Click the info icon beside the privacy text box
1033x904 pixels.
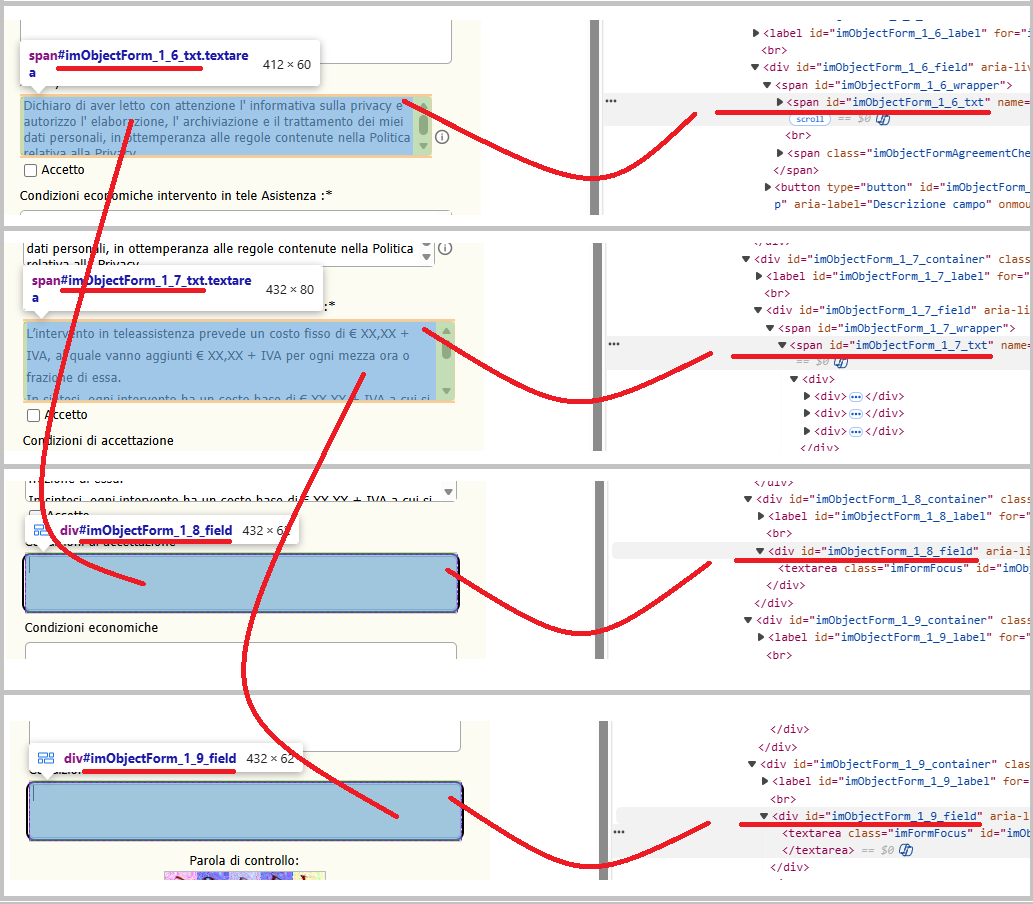442,137
